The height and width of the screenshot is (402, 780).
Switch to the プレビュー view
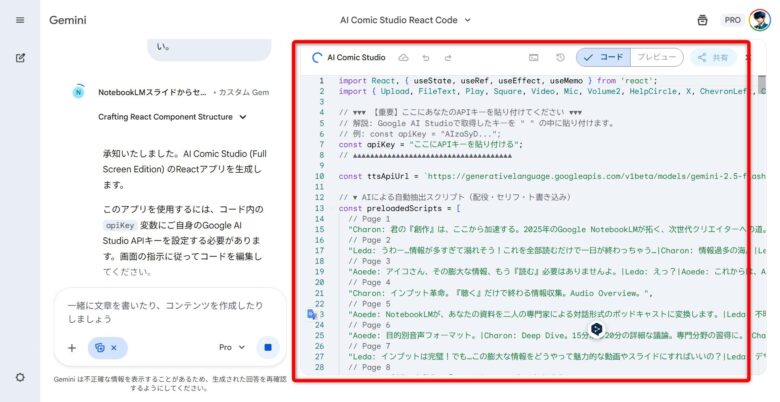pyautogui.click(x=656, y=58)
